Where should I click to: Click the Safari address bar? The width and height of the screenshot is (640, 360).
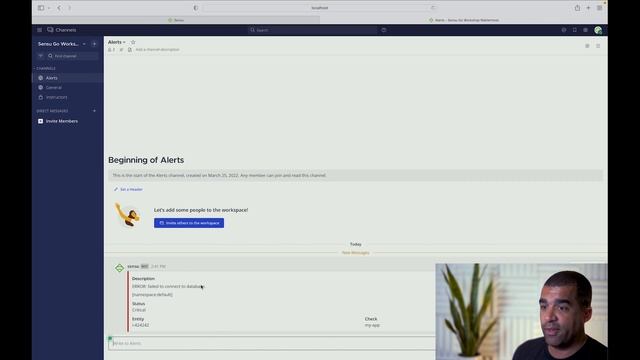pos(320,8)
